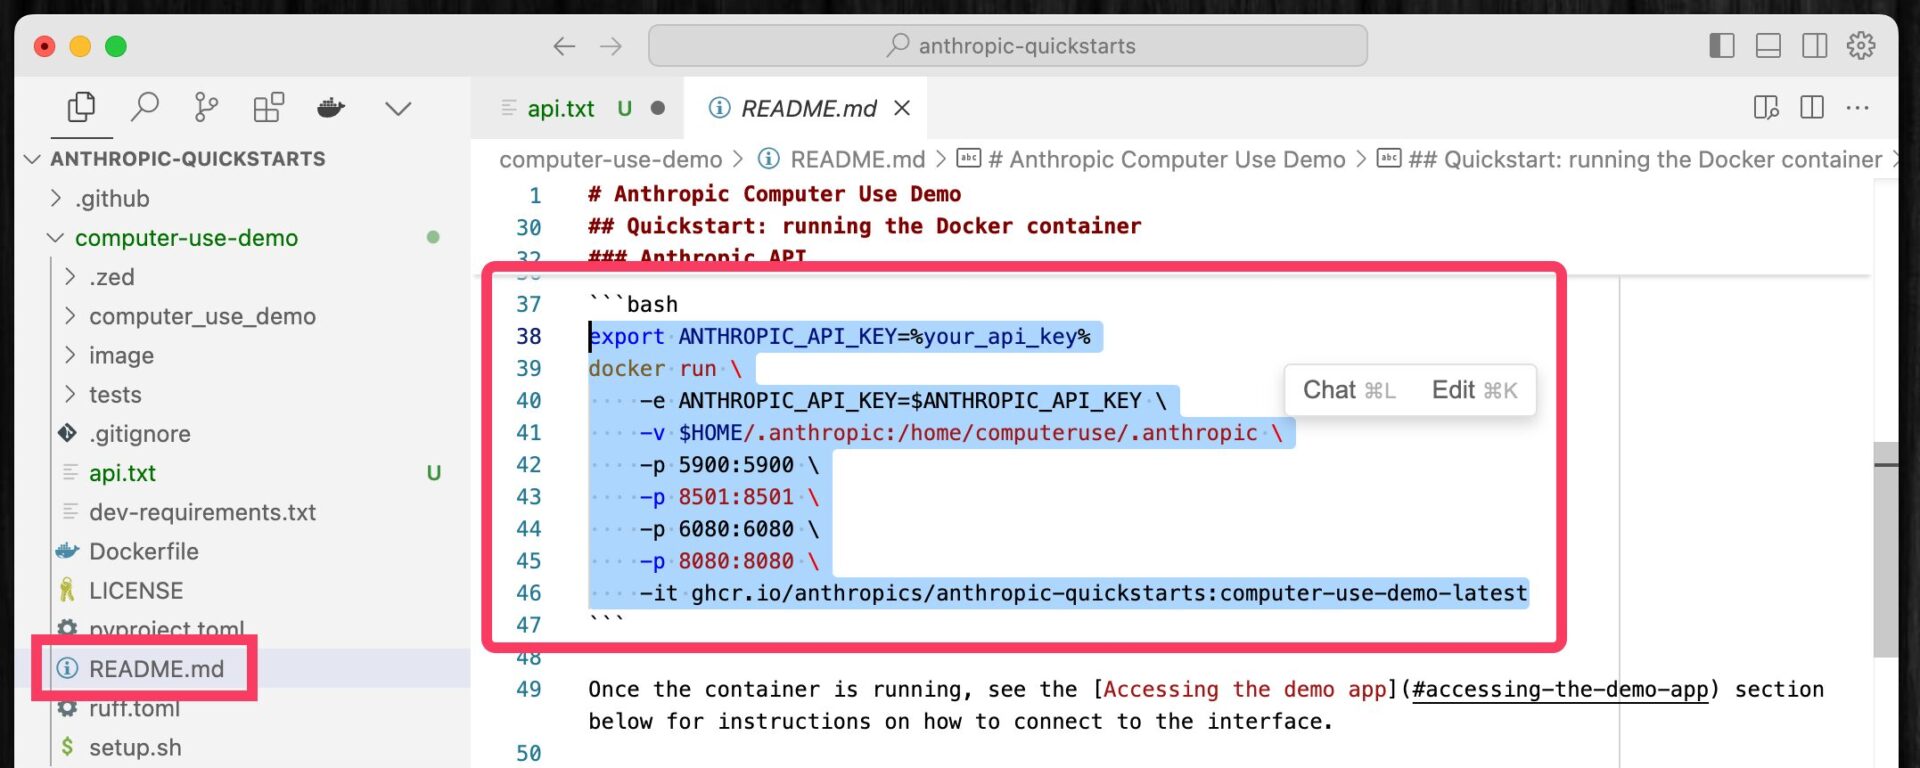Image resolution: width=1920 pixels, height=768 pixels.
Task: Click the anthropic-quickstarts search field
Action: point(1008,46)
